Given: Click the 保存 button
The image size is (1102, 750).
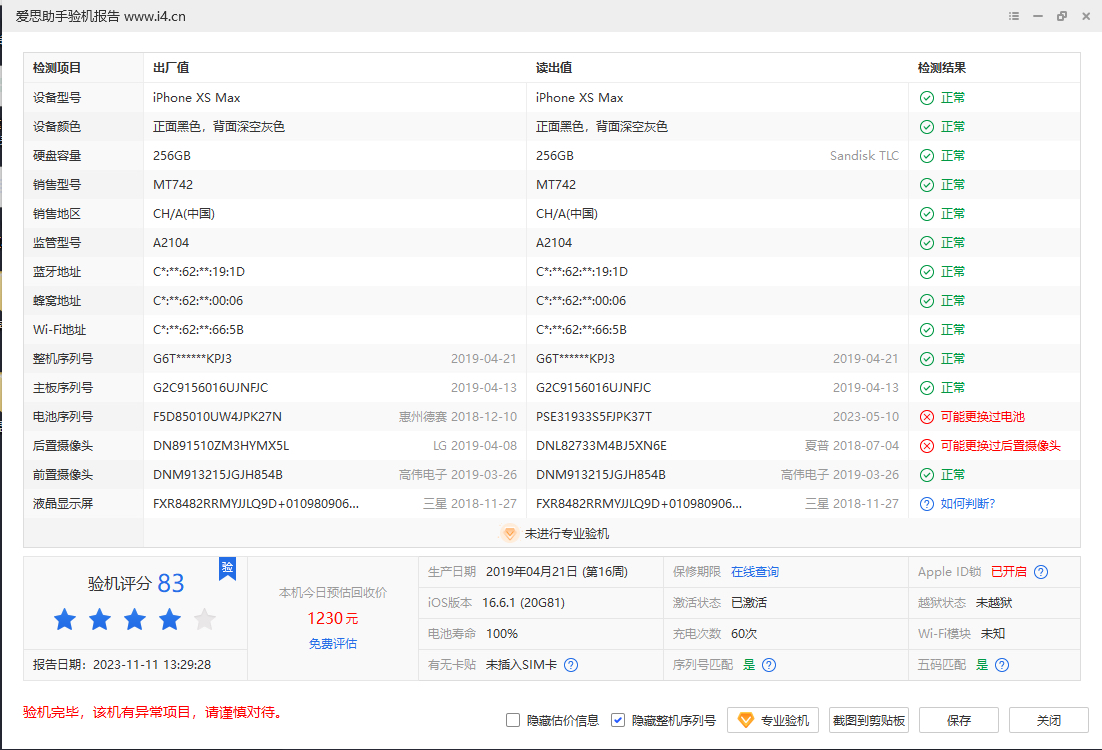Looking at the screenshot, I should (957, 719).
